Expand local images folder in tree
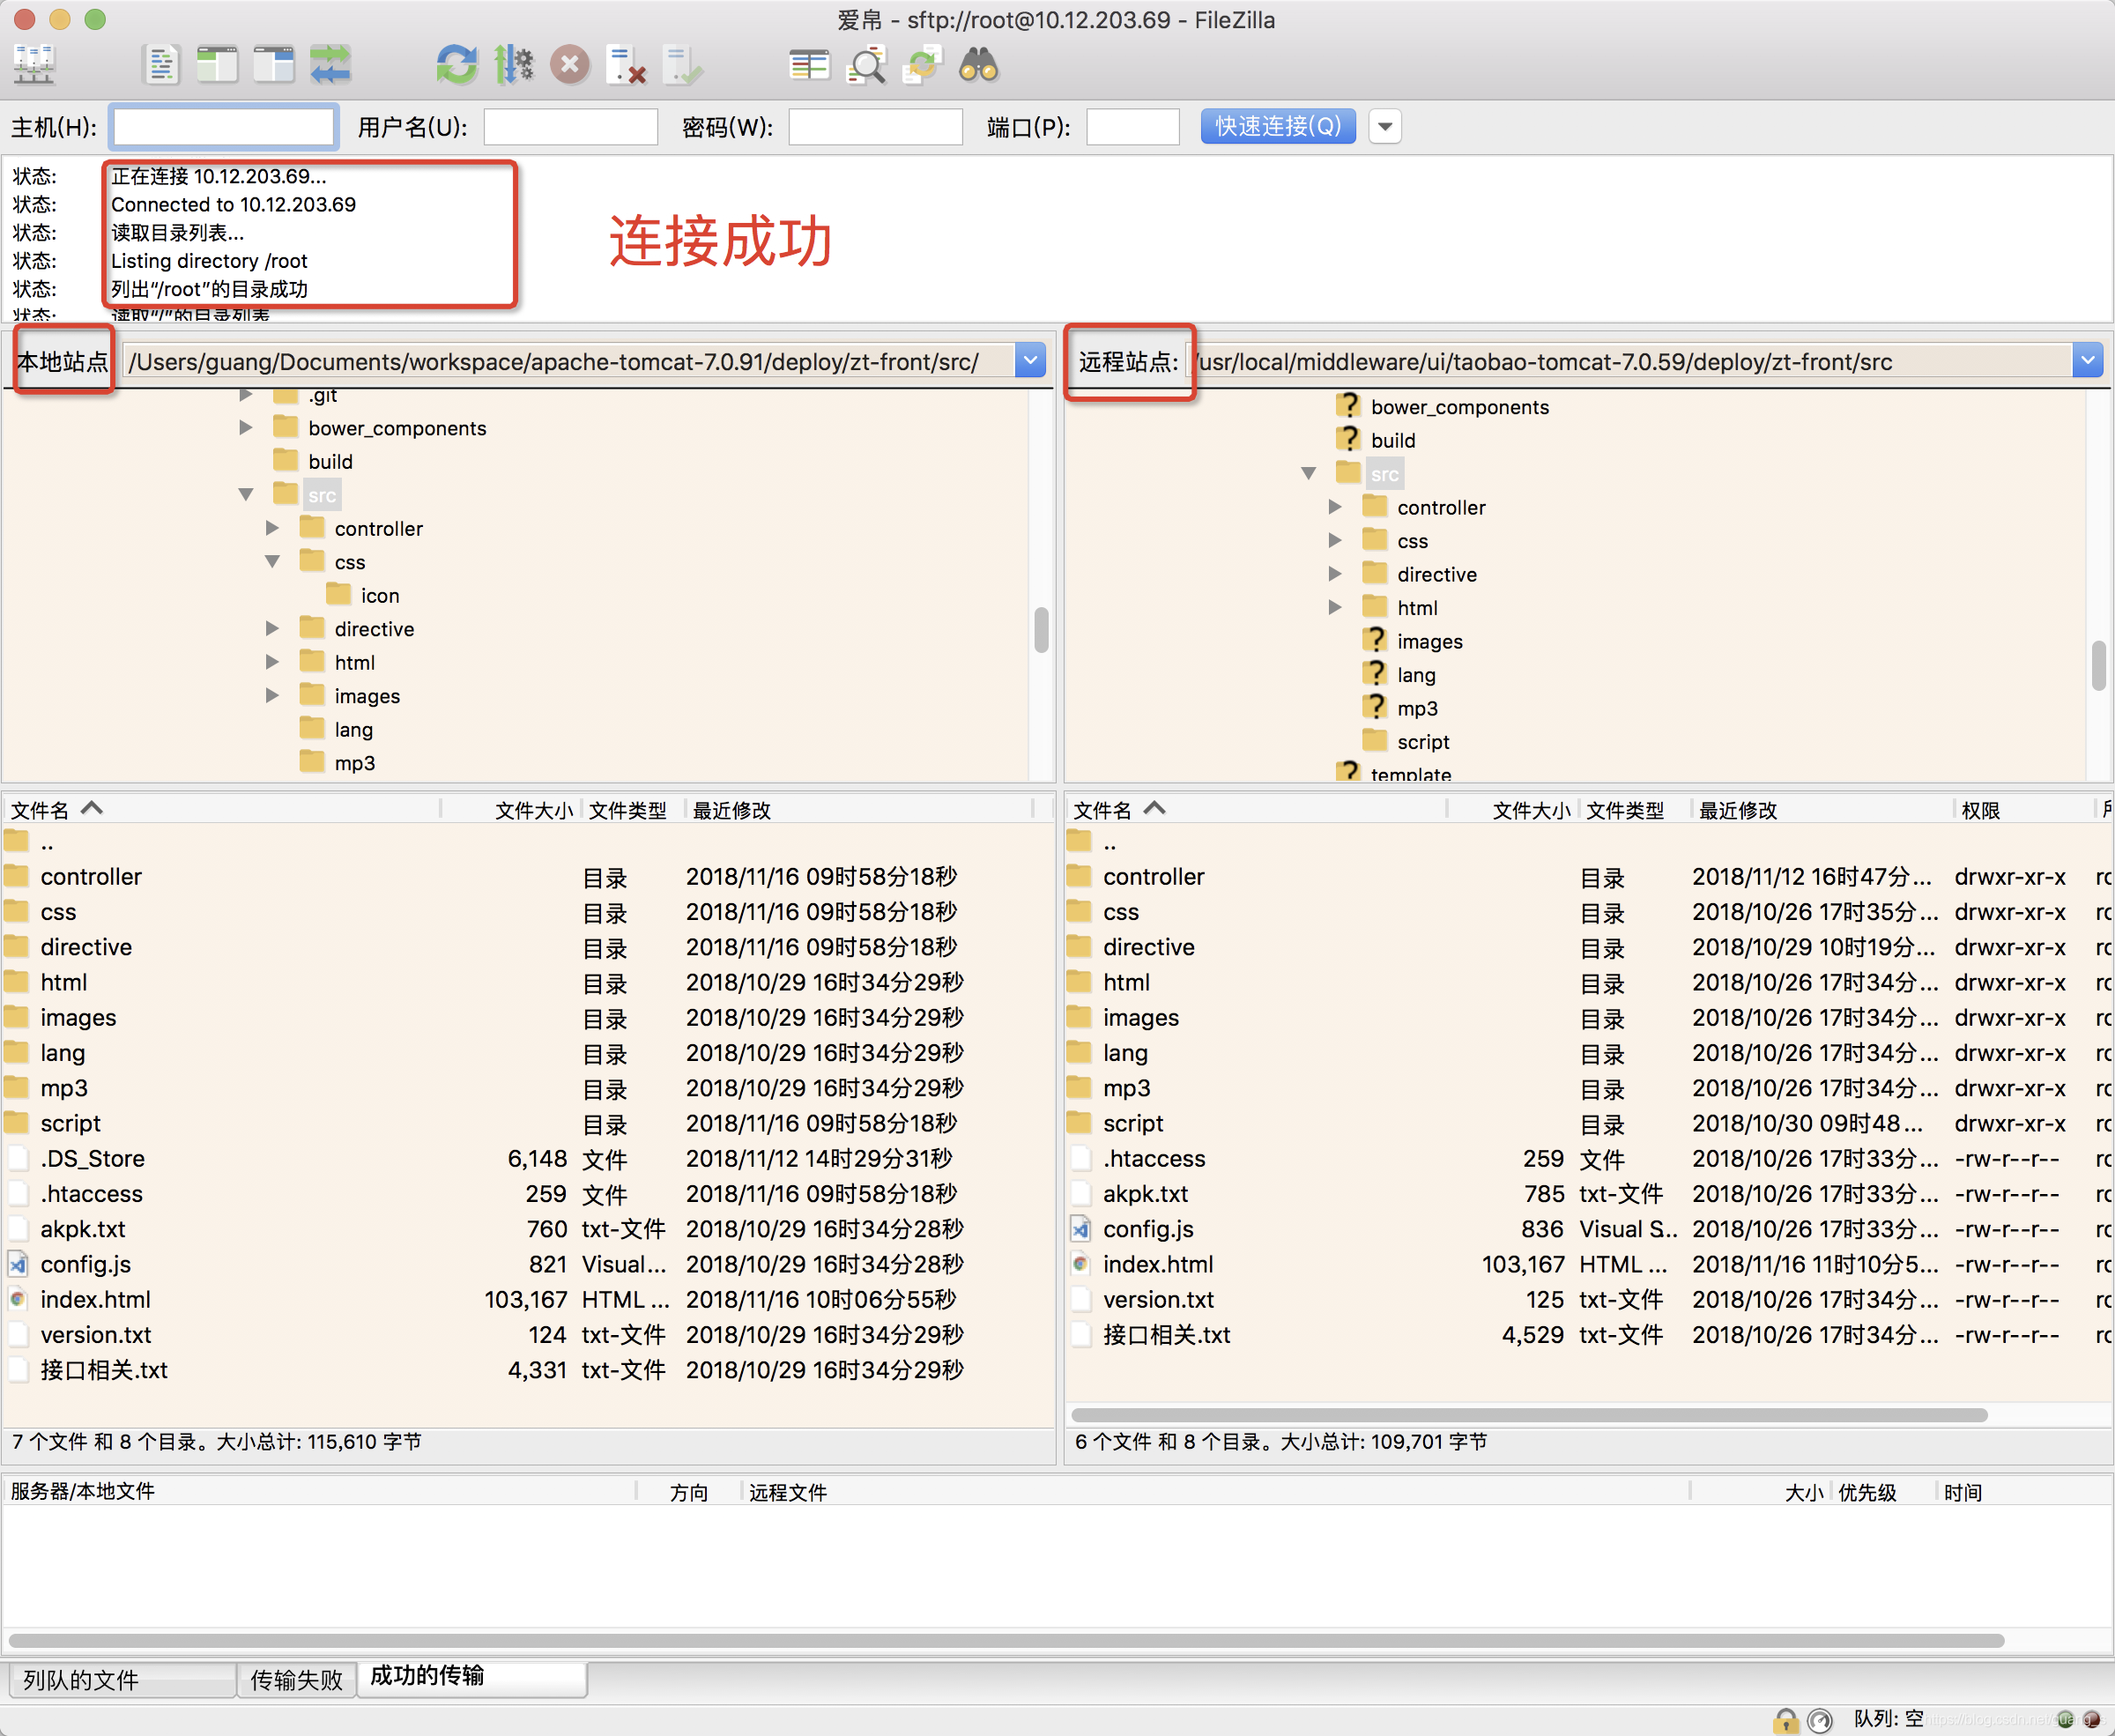The height and width of the screenshot is (1736, 2115). [x=272, y=695]
